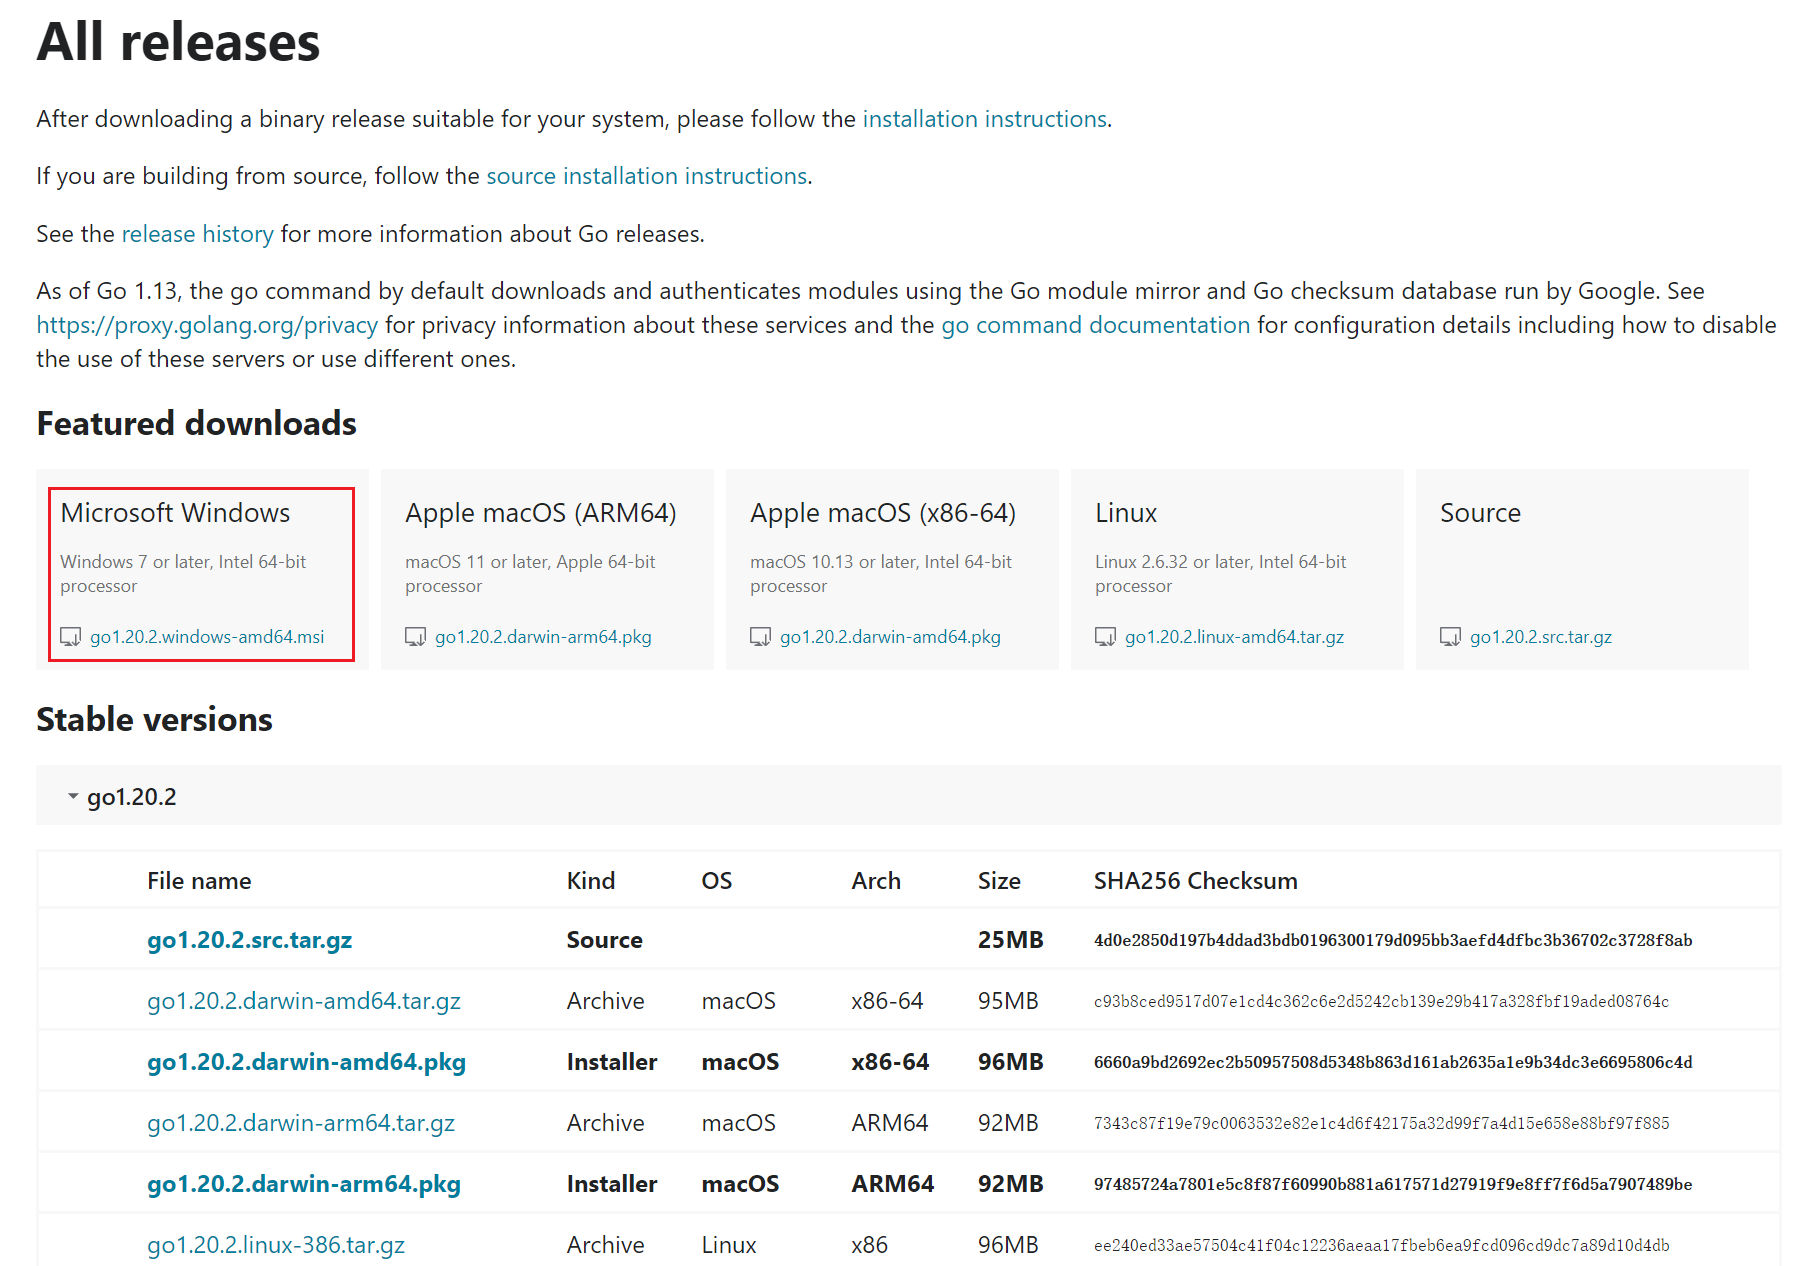Click go1.20.2.linux-386.tar.gz in the table

coord(276,1245)
